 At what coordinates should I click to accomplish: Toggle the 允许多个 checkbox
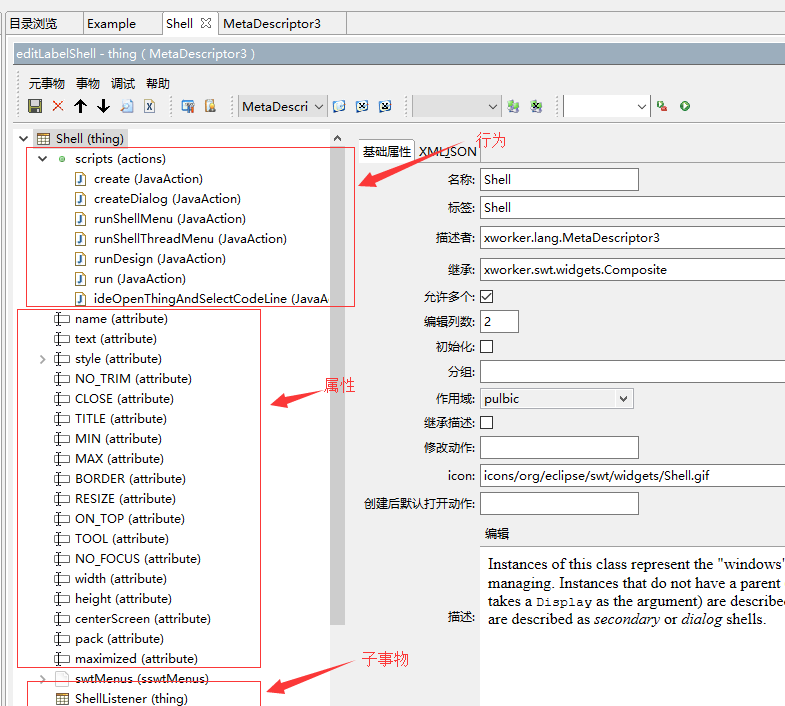pyautogui.click(x=487, y=296)
